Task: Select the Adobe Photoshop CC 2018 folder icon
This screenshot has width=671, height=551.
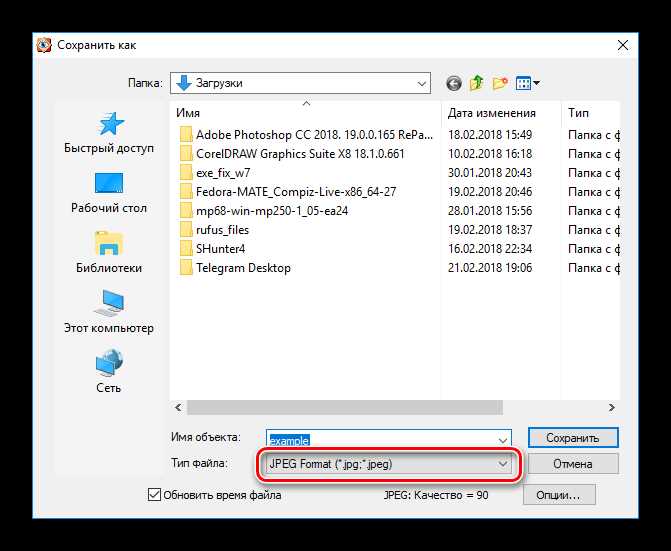Action: (186, 135)
